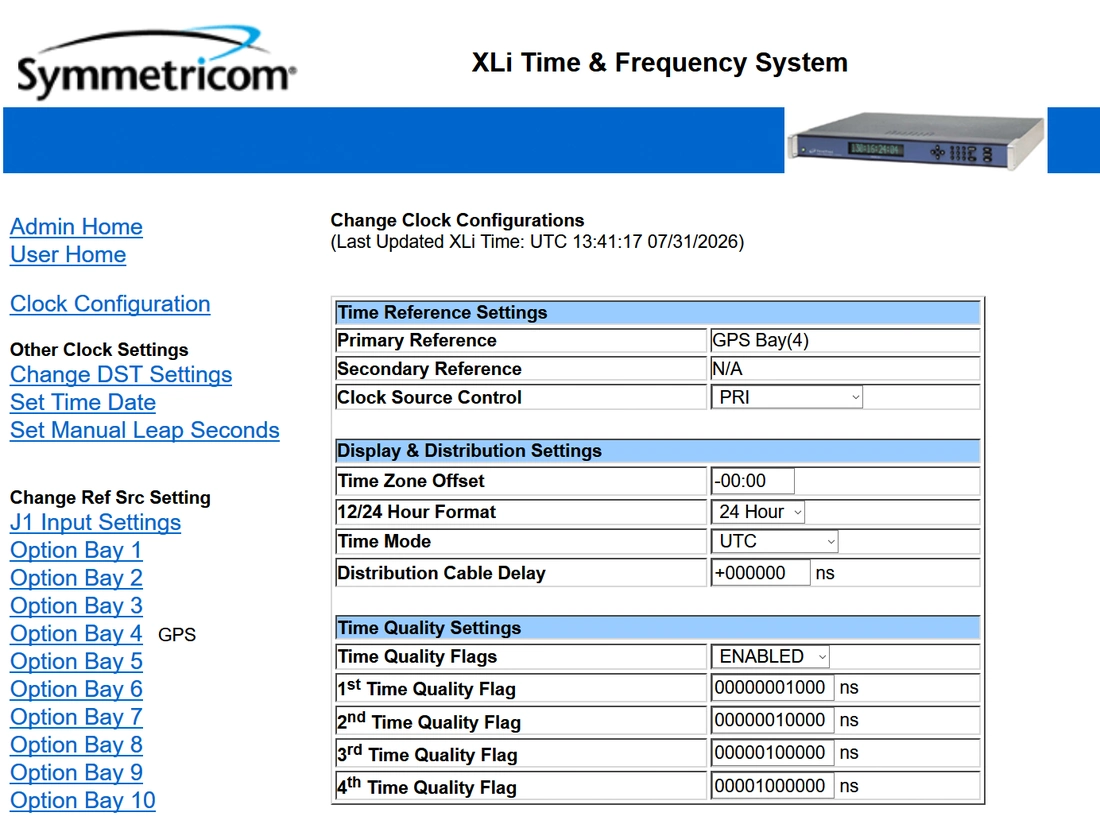Click the Symmetricom logo
Screen dimensions: 1100x824
coord(156,63)
